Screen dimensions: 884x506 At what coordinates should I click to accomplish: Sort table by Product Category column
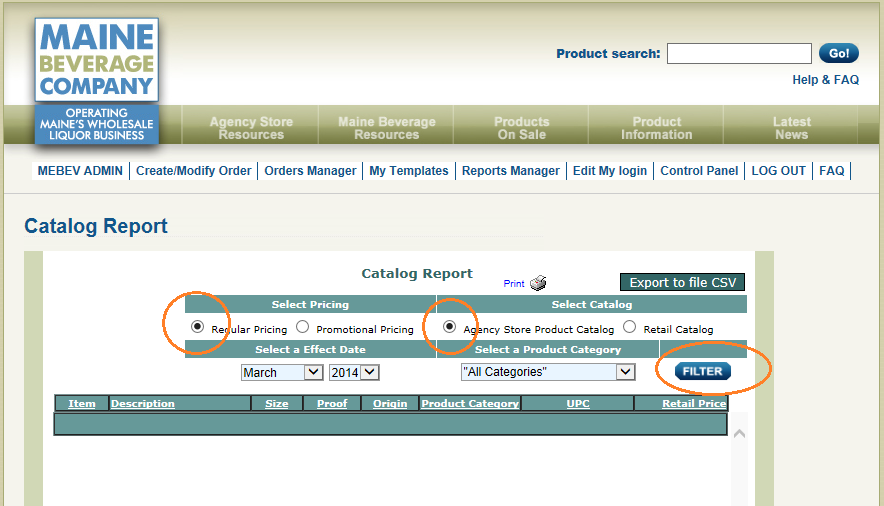tap(470, 403)
